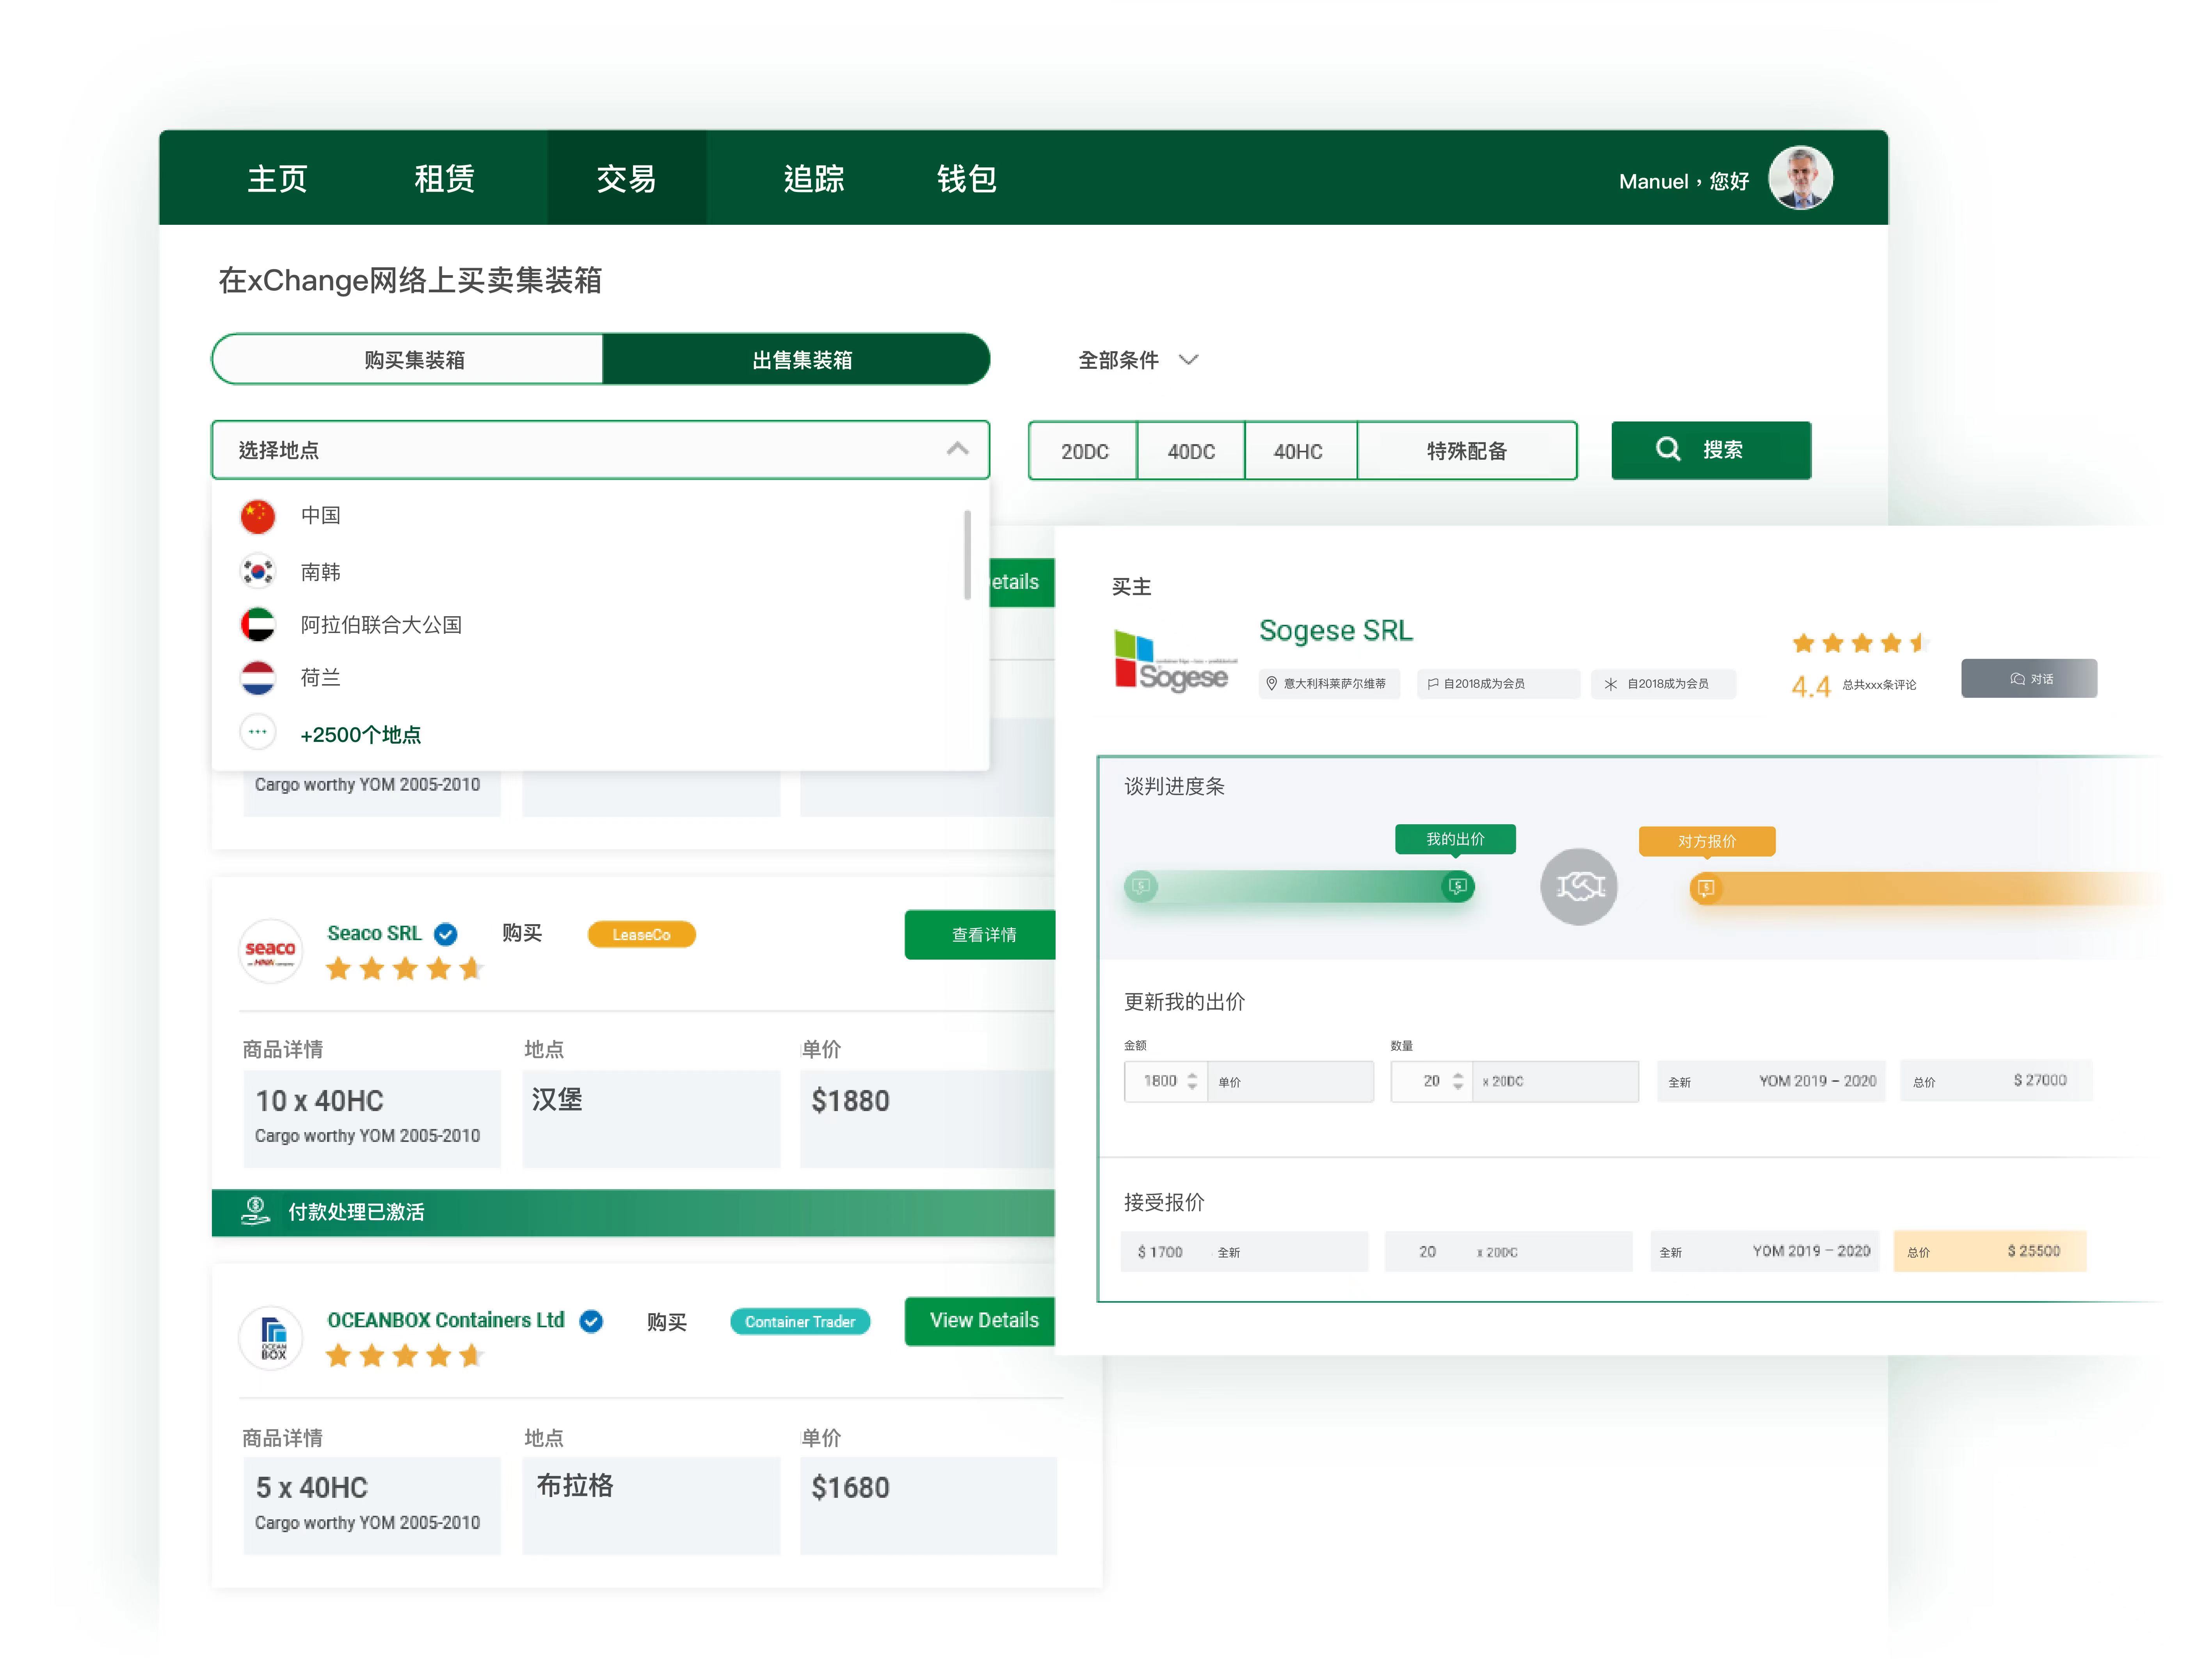The height and width of the screenshot is (1659, 2212).
Task: Click the $ 1700 accept offer field
Action: click(1245, 1252)
